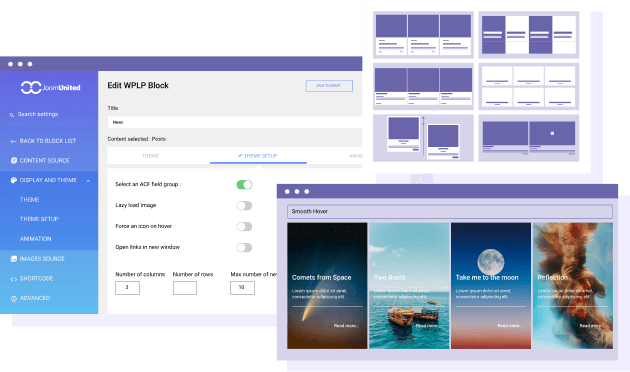This screenshot has width=630, height=372.
Task: Open the Take me to the moon card
Action: [491, 286]
